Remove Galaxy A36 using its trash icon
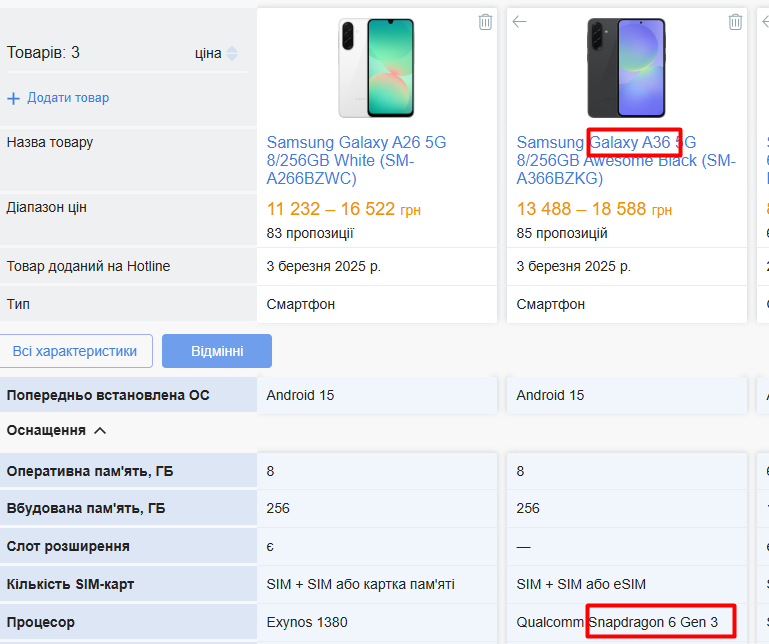Viewport: 769px width, 644px height. click(735, 22)
